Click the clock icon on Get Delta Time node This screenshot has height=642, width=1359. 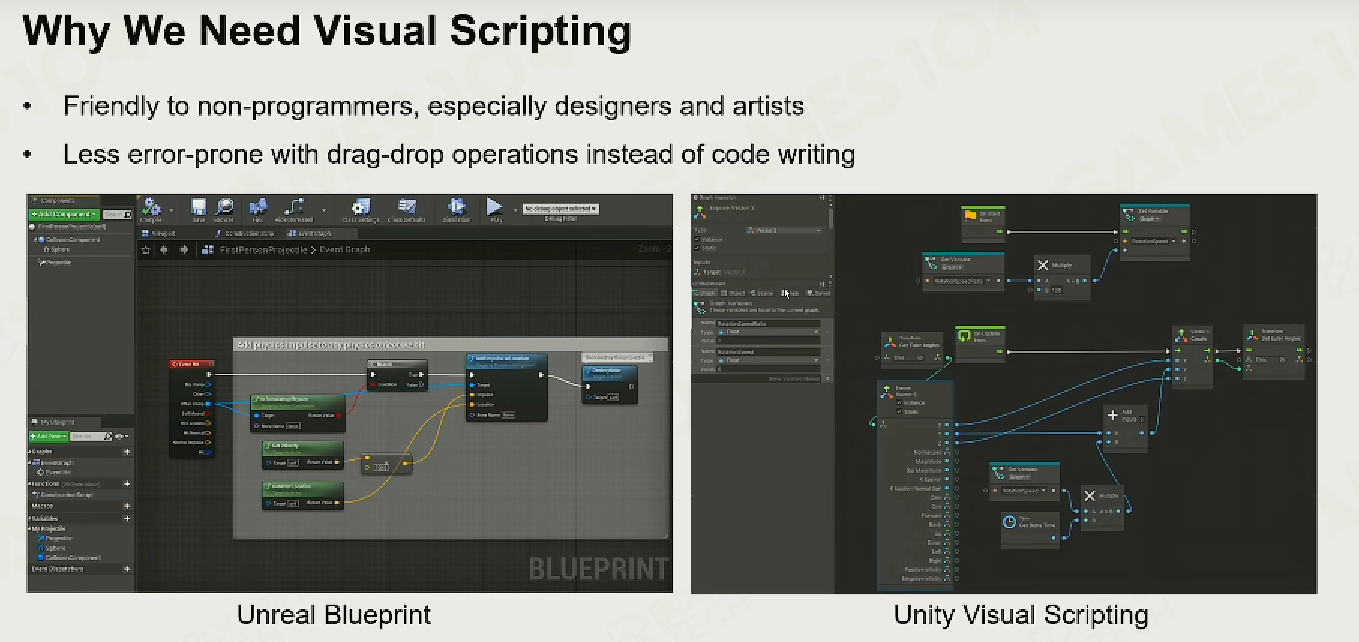pos(1009,522)
